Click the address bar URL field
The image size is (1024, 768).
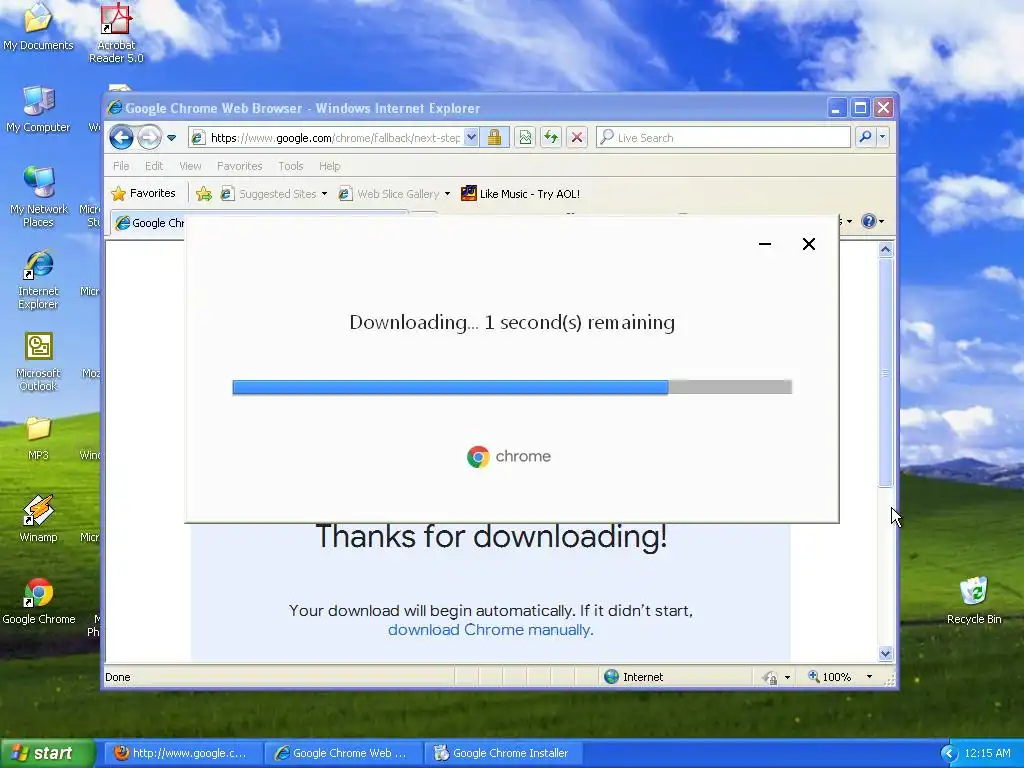tap(334, 138)
